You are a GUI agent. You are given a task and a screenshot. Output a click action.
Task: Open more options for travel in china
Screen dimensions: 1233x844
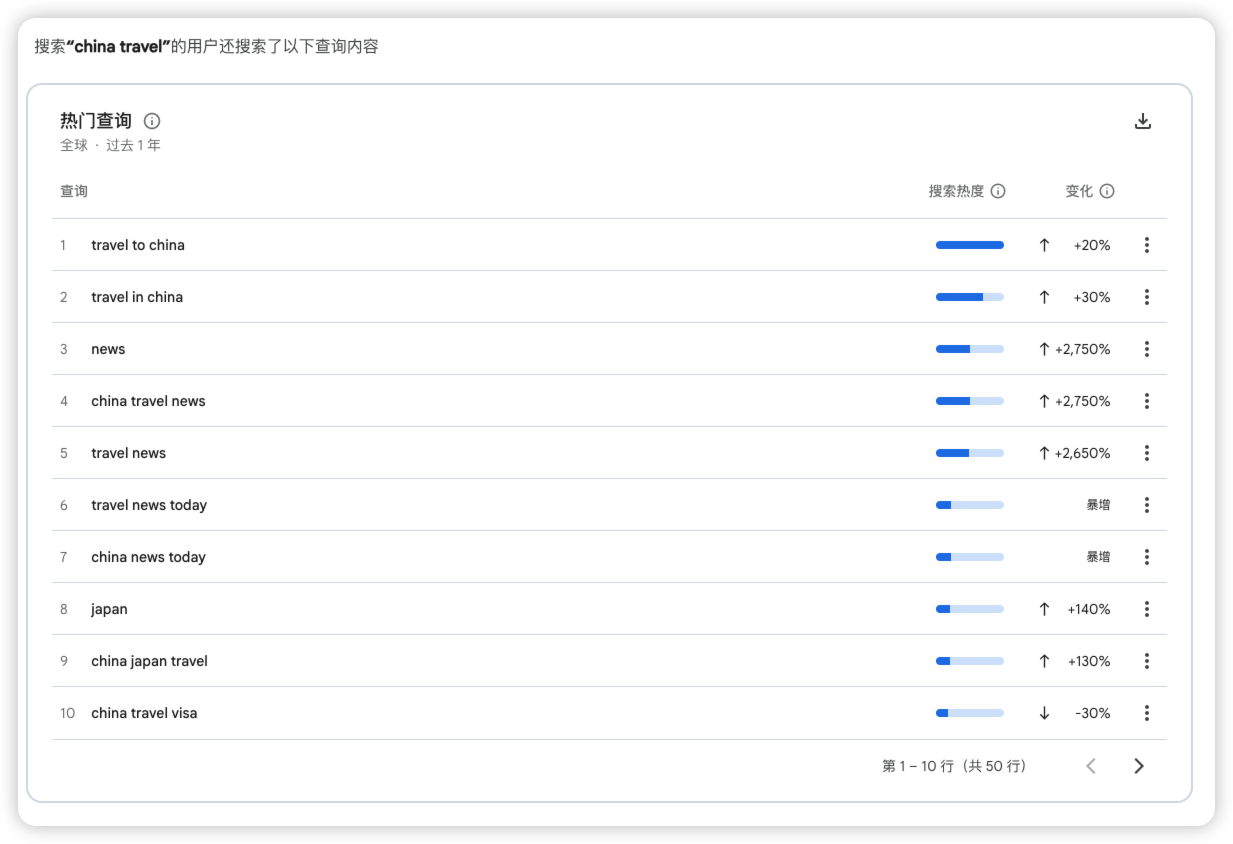(x=1147, y=297)
